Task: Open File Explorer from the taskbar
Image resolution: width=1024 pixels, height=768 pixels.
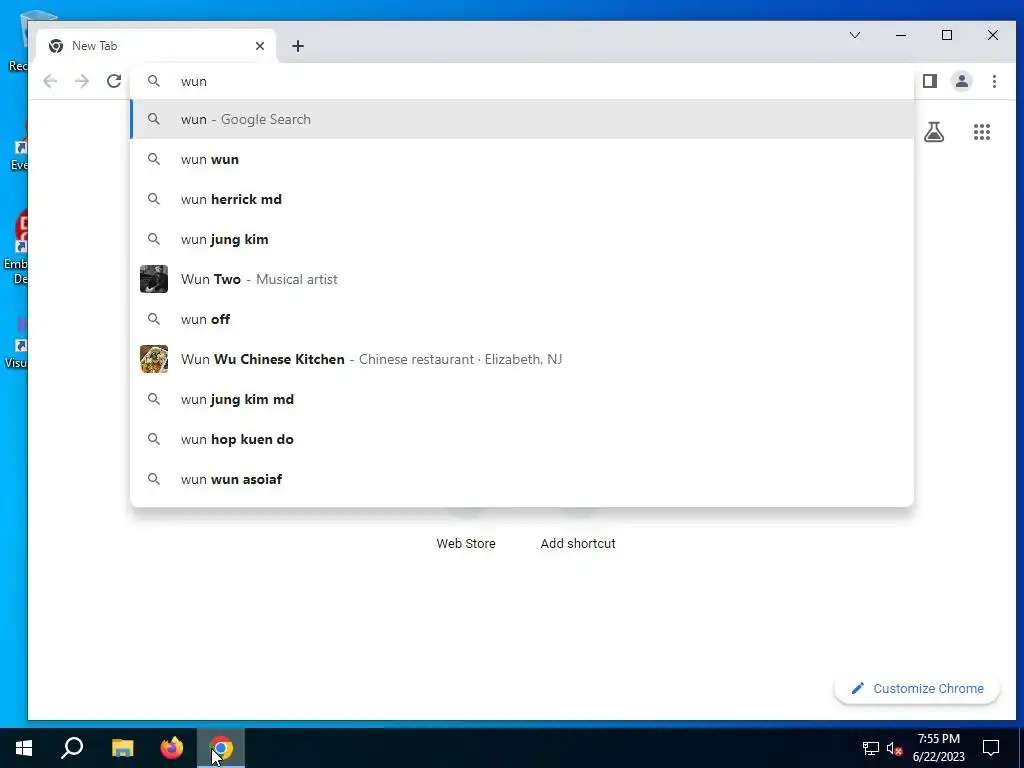Action: [x=122, y=748]
